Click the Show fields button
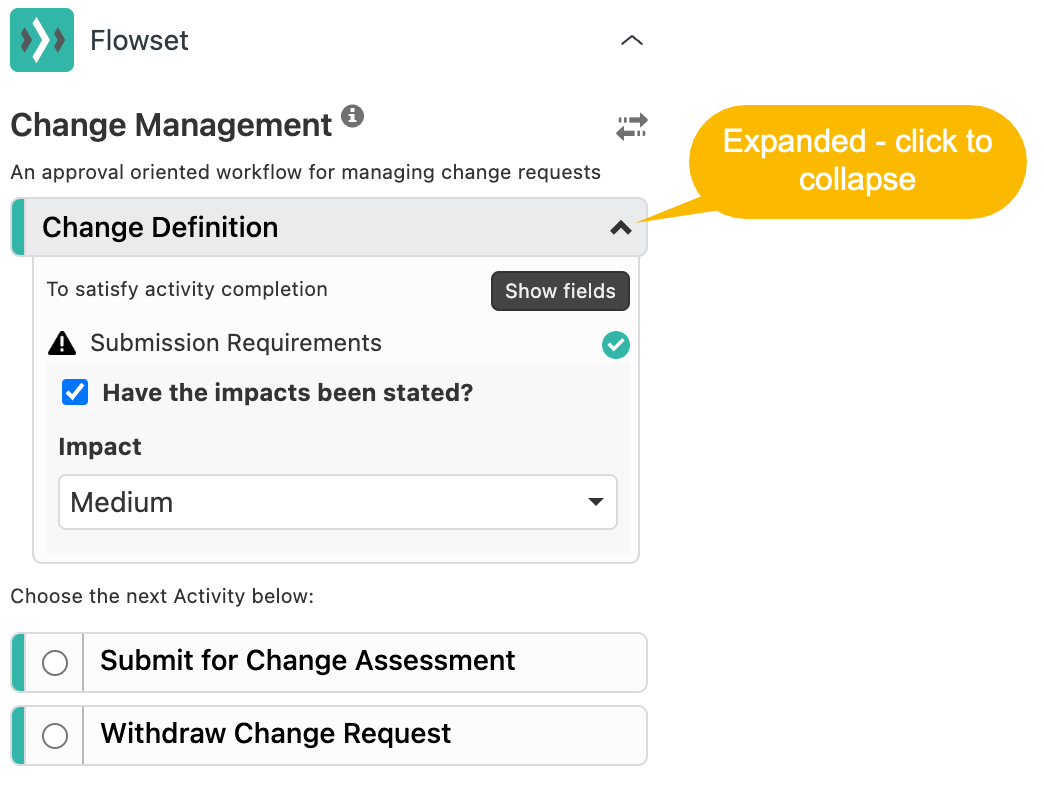 point(560,291)
